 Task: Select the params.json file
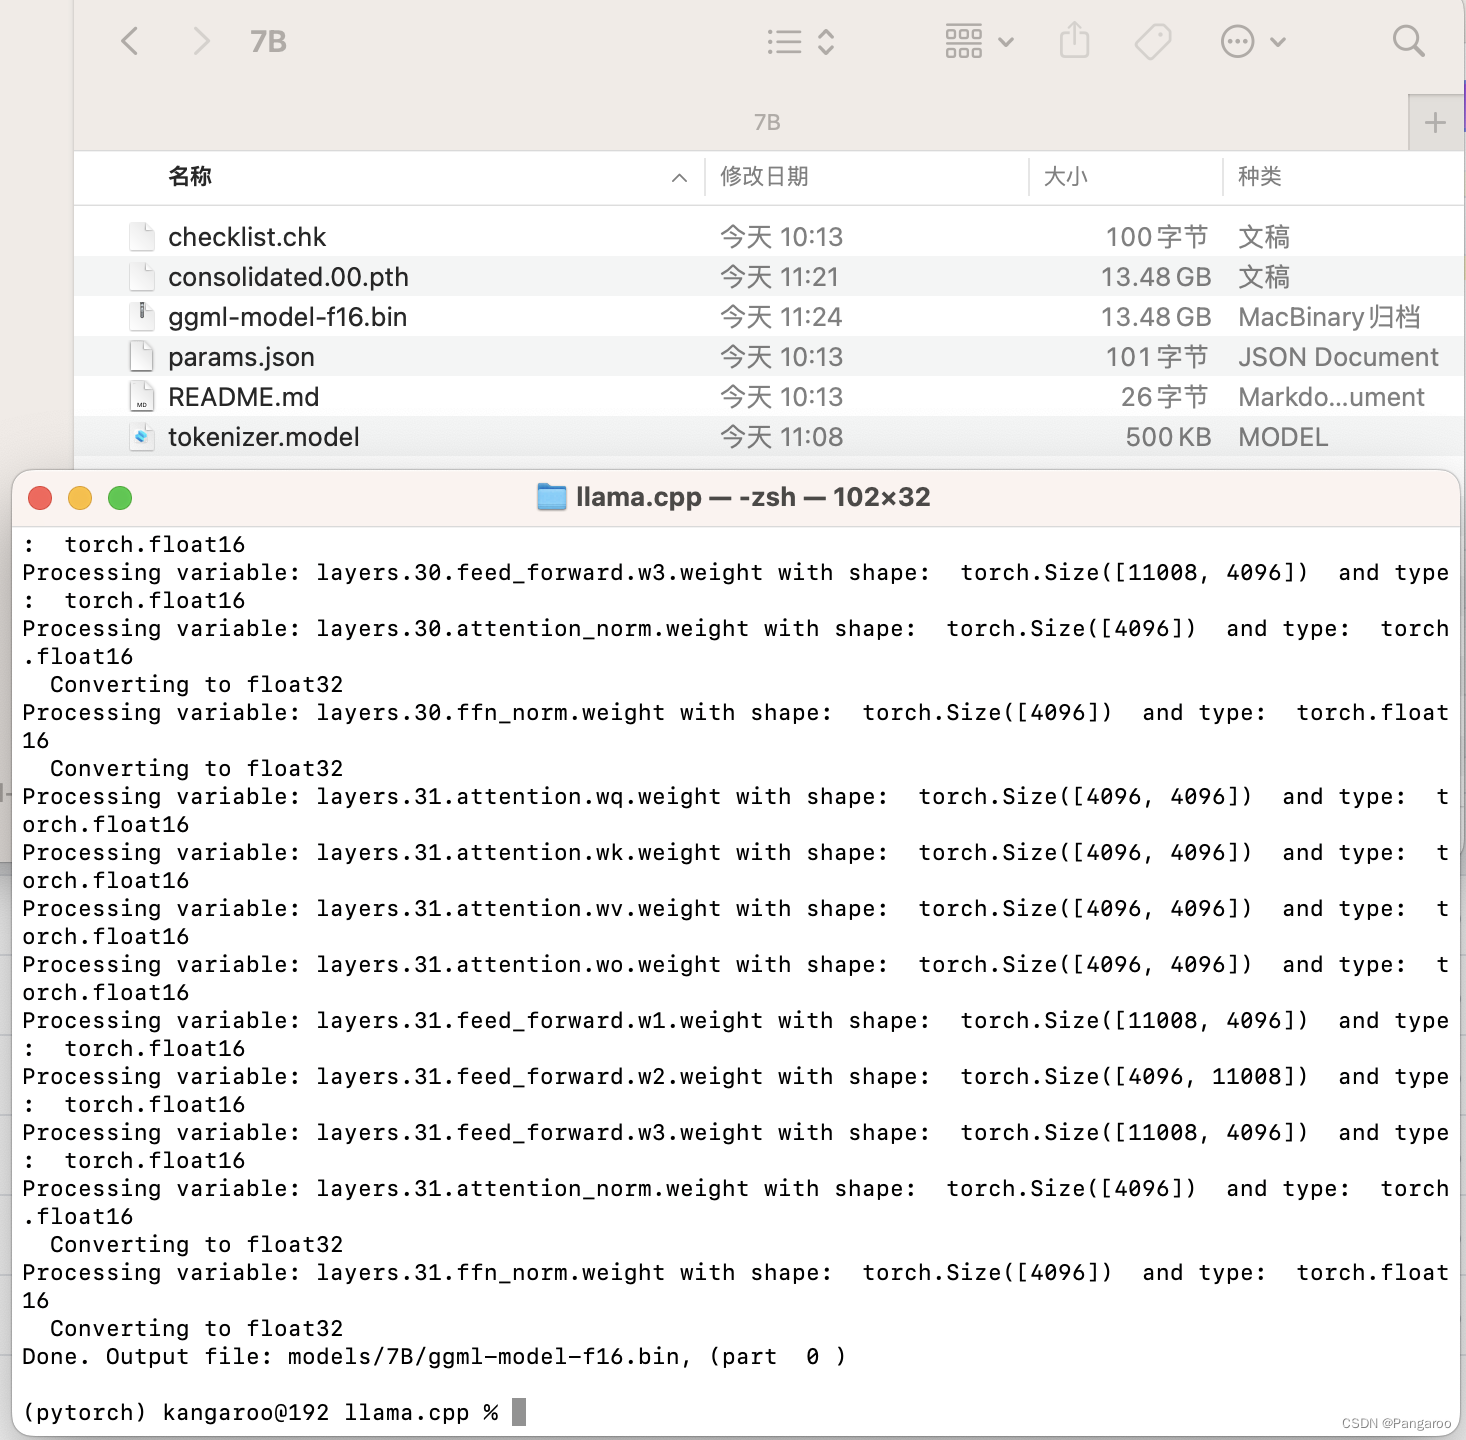pyautogui.click(x=769, y=357)
